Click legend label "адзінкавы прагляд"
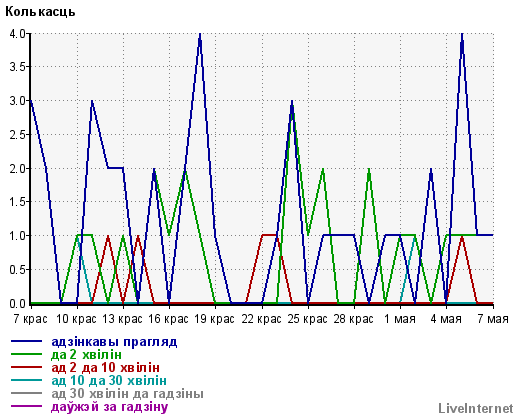520x418 pixels. (x=114, y=342)
